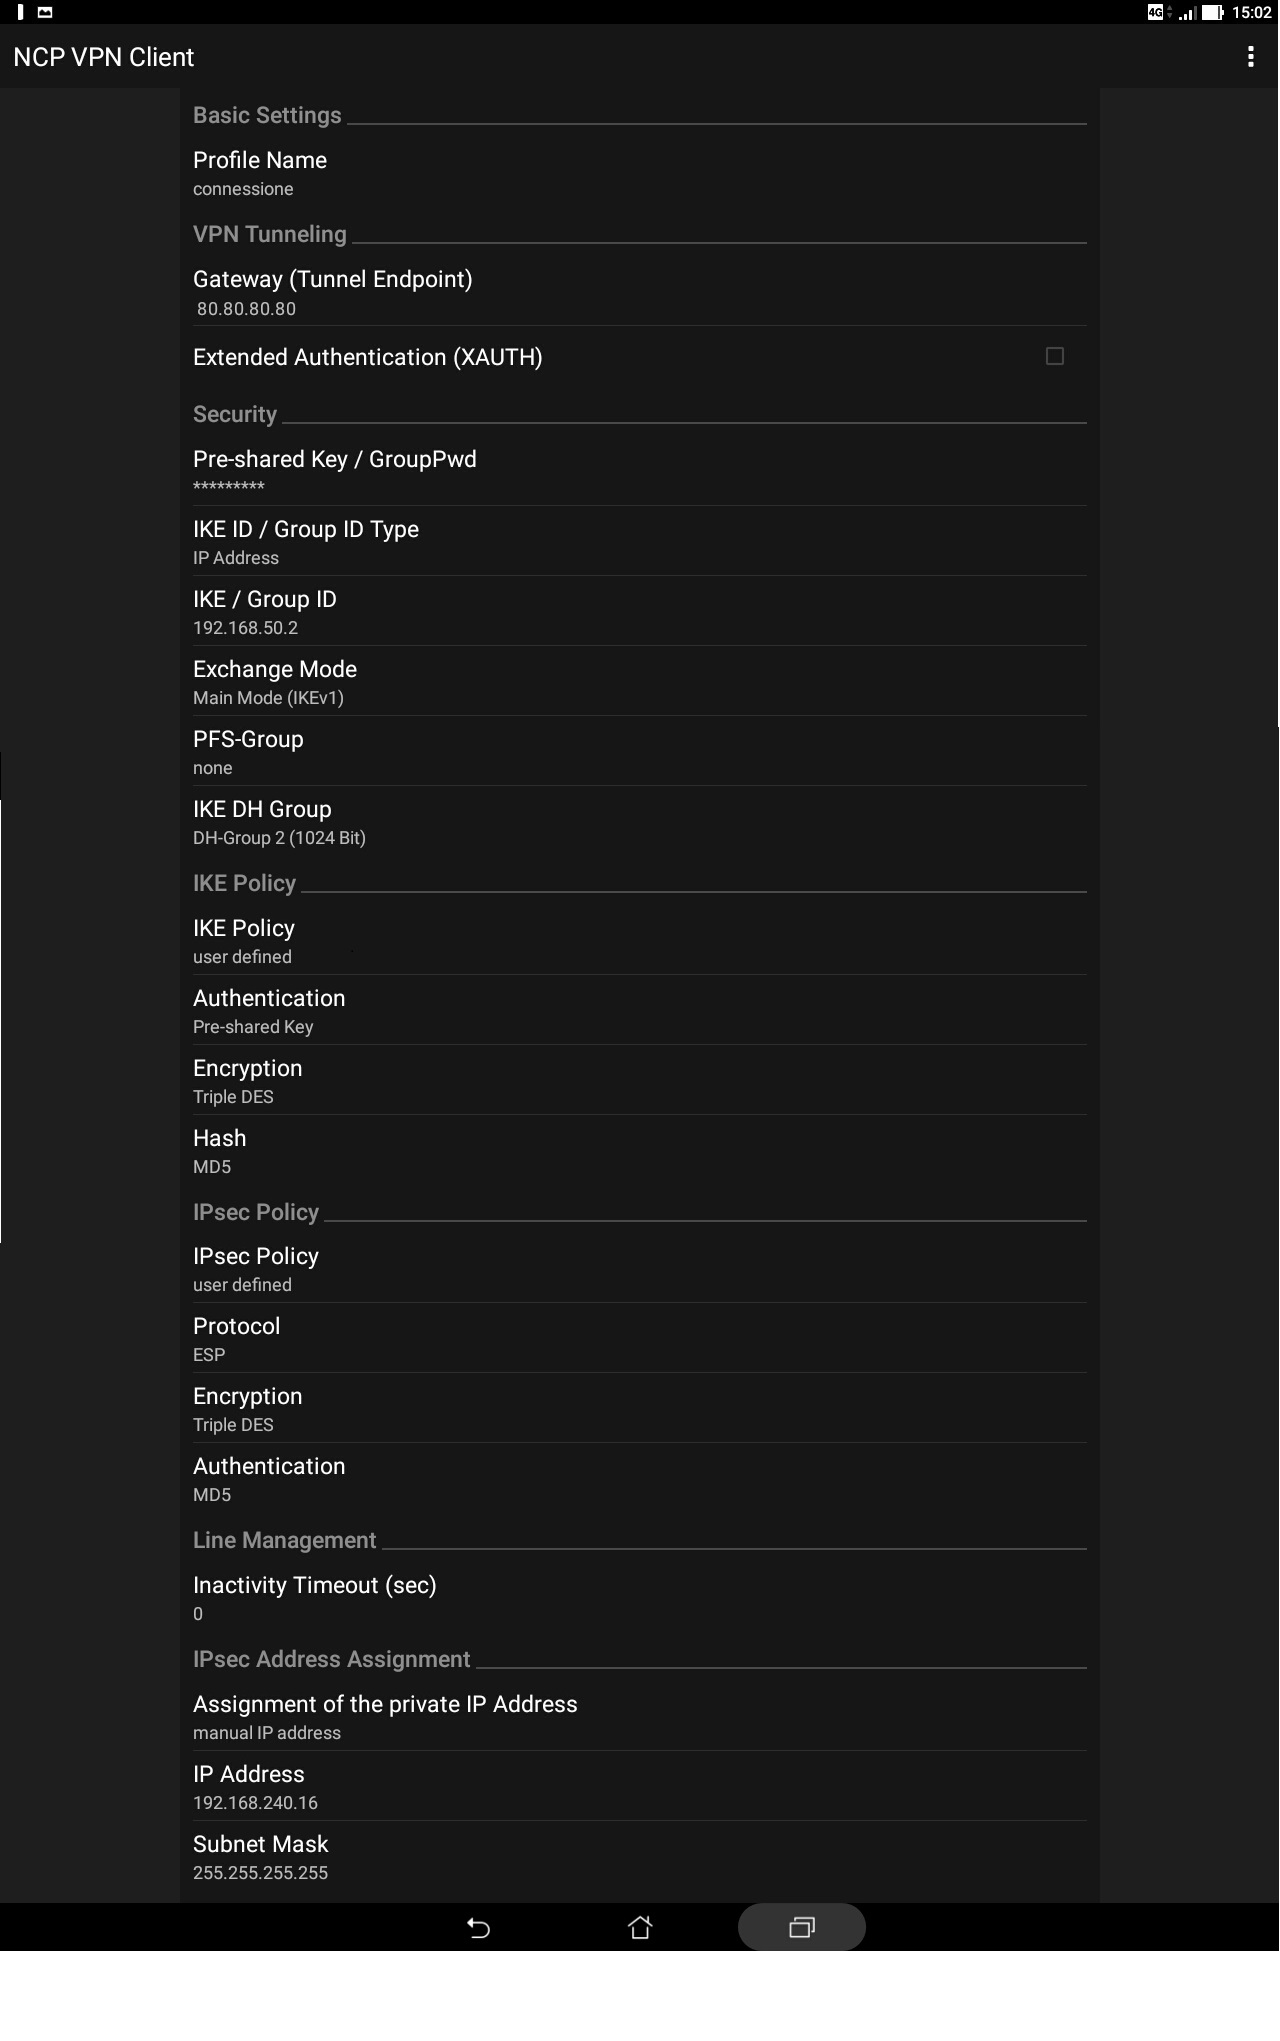Edit the IKE / Group ID value
This screenshot has width=1280, height=2041.
pos(638,611)
